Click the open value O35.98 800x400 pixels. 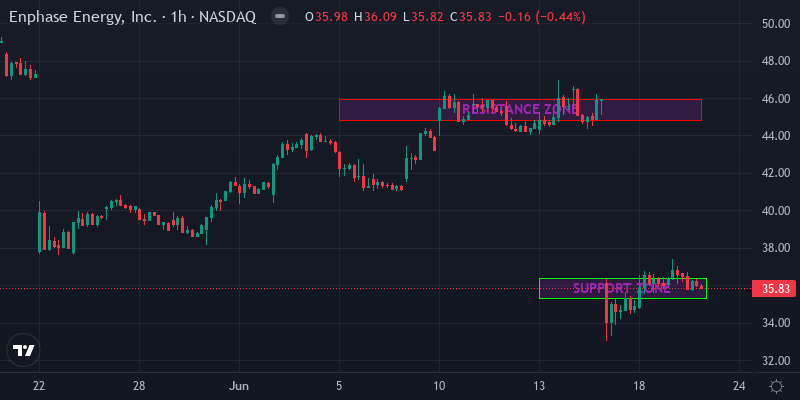pos(327,17)
